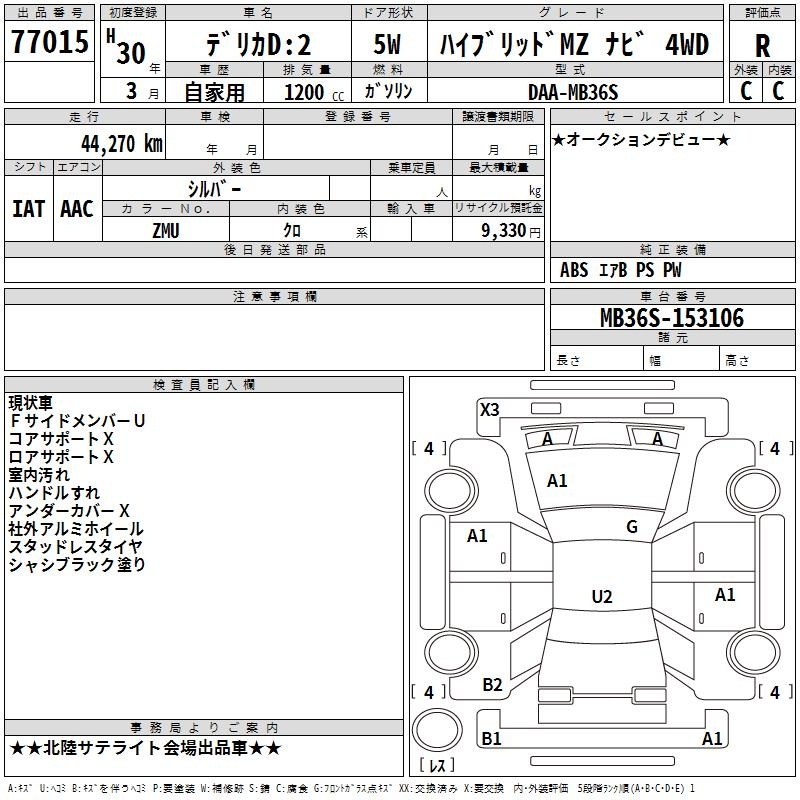The width and height of the screenshot is (800, 800).
Task: Select the B2 damage marker on the diagram
Action: pyautogui.click(x=492, y=685)
